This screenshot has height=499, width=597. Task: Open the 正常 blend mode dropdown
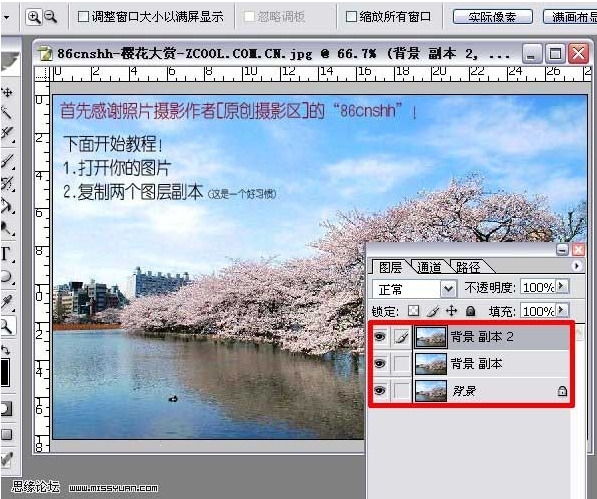(x=414, y=289)
